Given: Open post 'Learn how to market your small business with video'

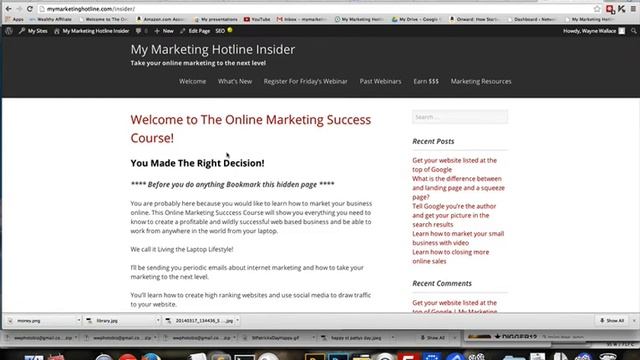Looking at the screenshot, I should pyautogui.click(x=458, y=238).
